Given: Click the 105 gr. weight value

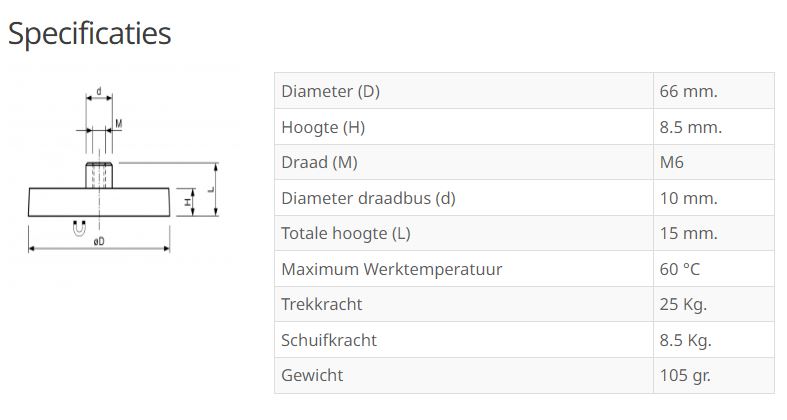Looking at the screenshot, I should click(685, 375).
